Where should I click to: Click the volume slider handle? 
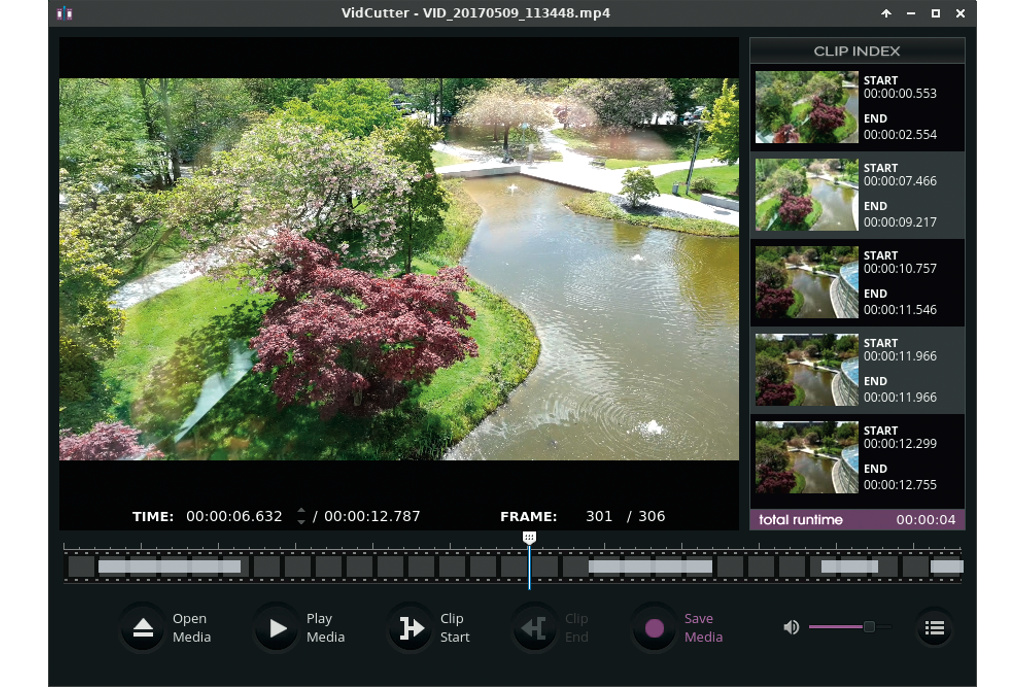point(869,627)
